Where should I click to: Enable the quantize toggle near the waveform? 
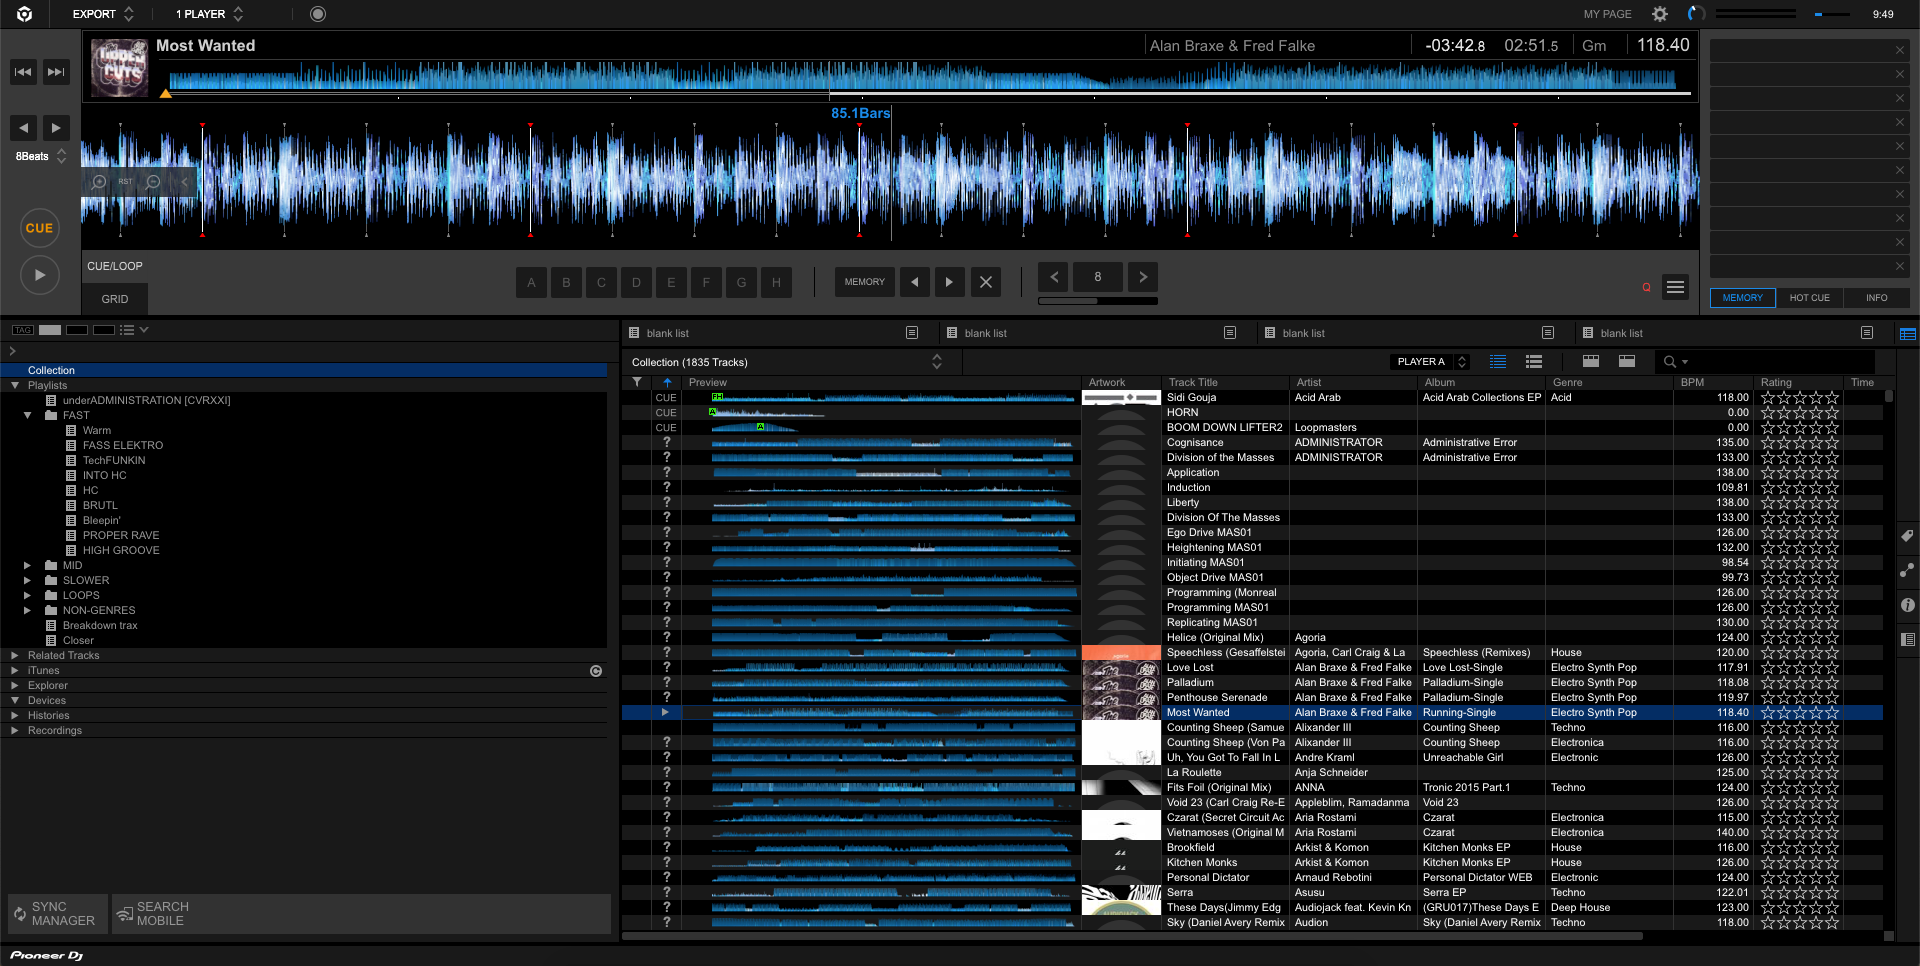point(1646,287)
